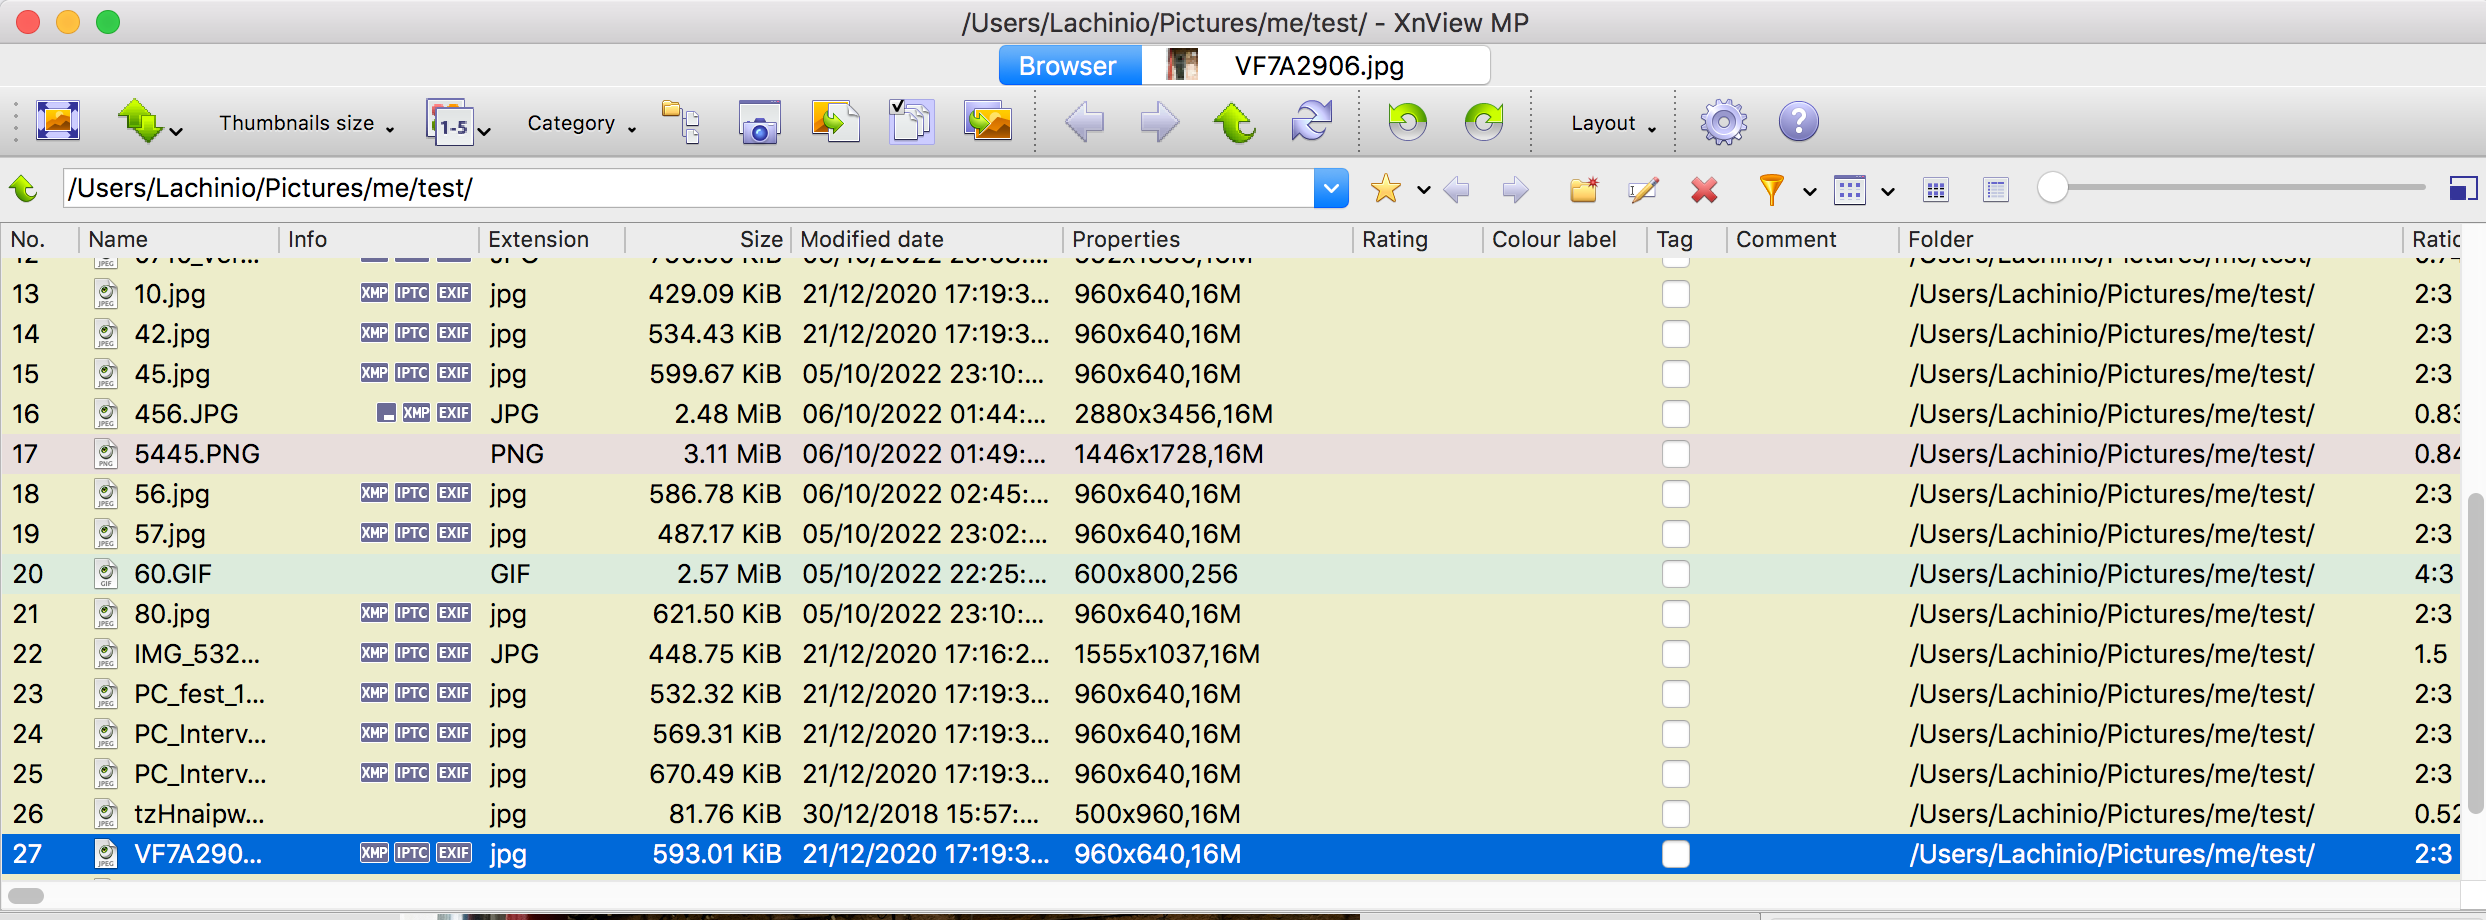The image size is (2486, 920).
Task: Click next folder arrow in address bar
Action: coord(1516,189)
